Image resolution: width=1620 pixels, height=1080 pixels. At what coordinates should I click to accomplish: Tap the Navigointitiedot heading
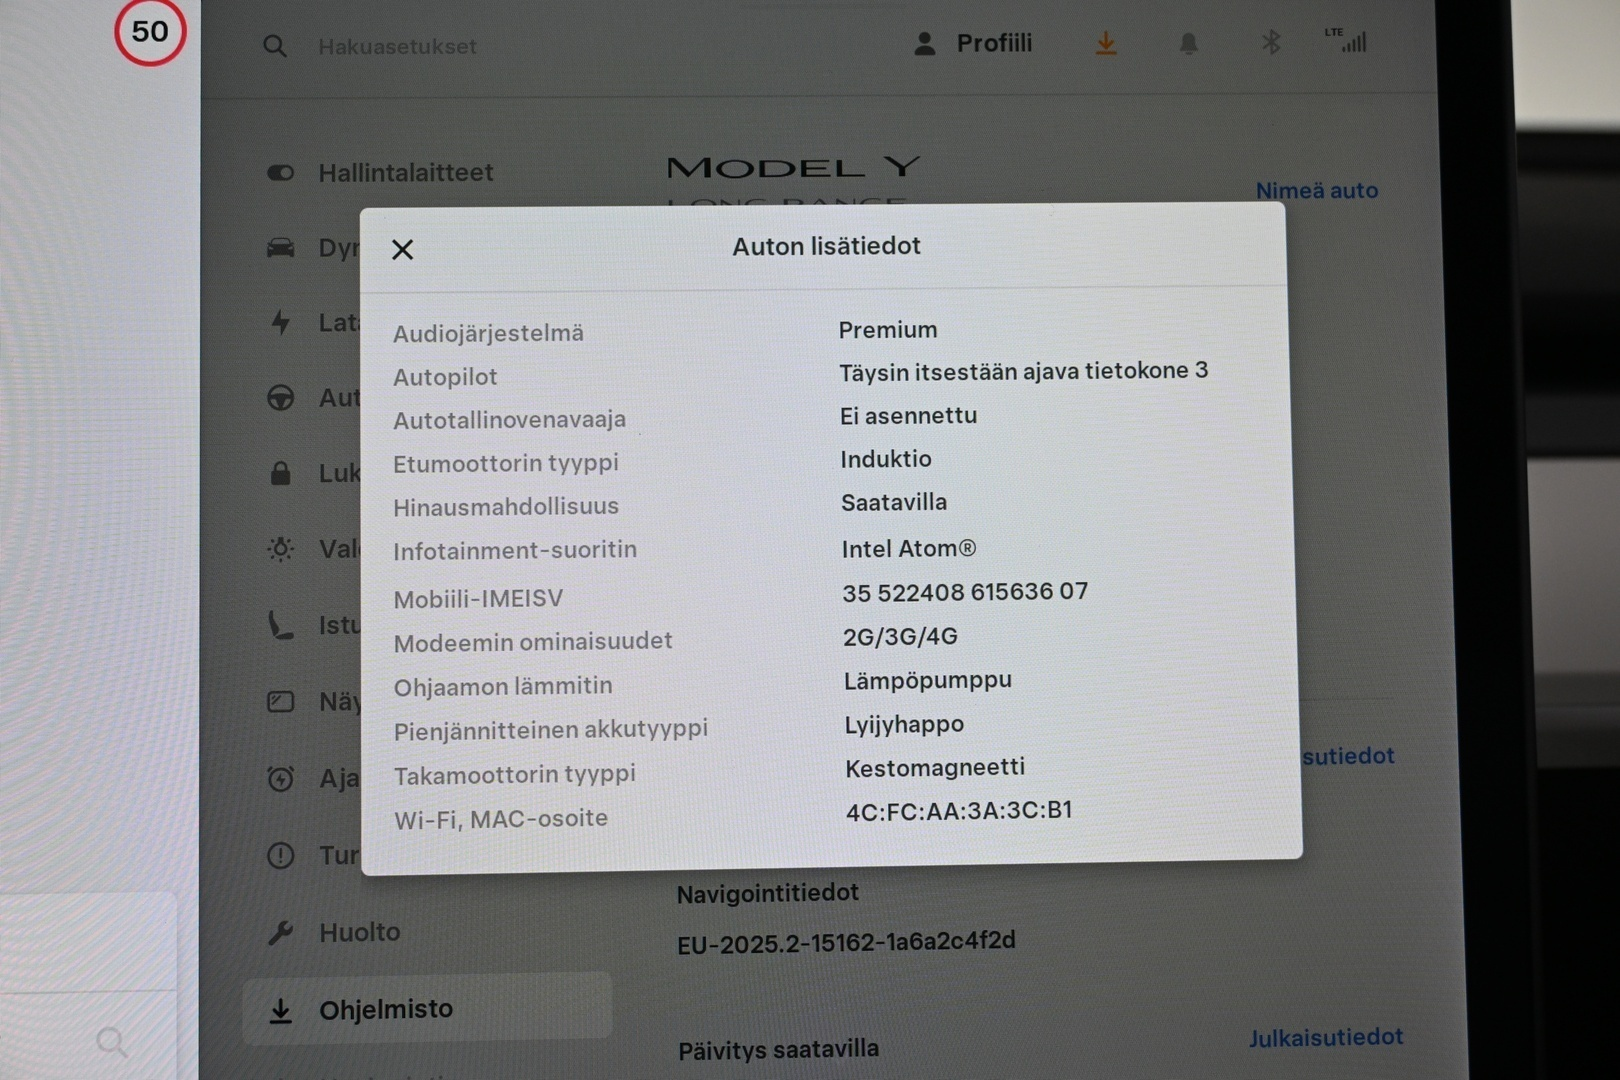click(767, 893)
